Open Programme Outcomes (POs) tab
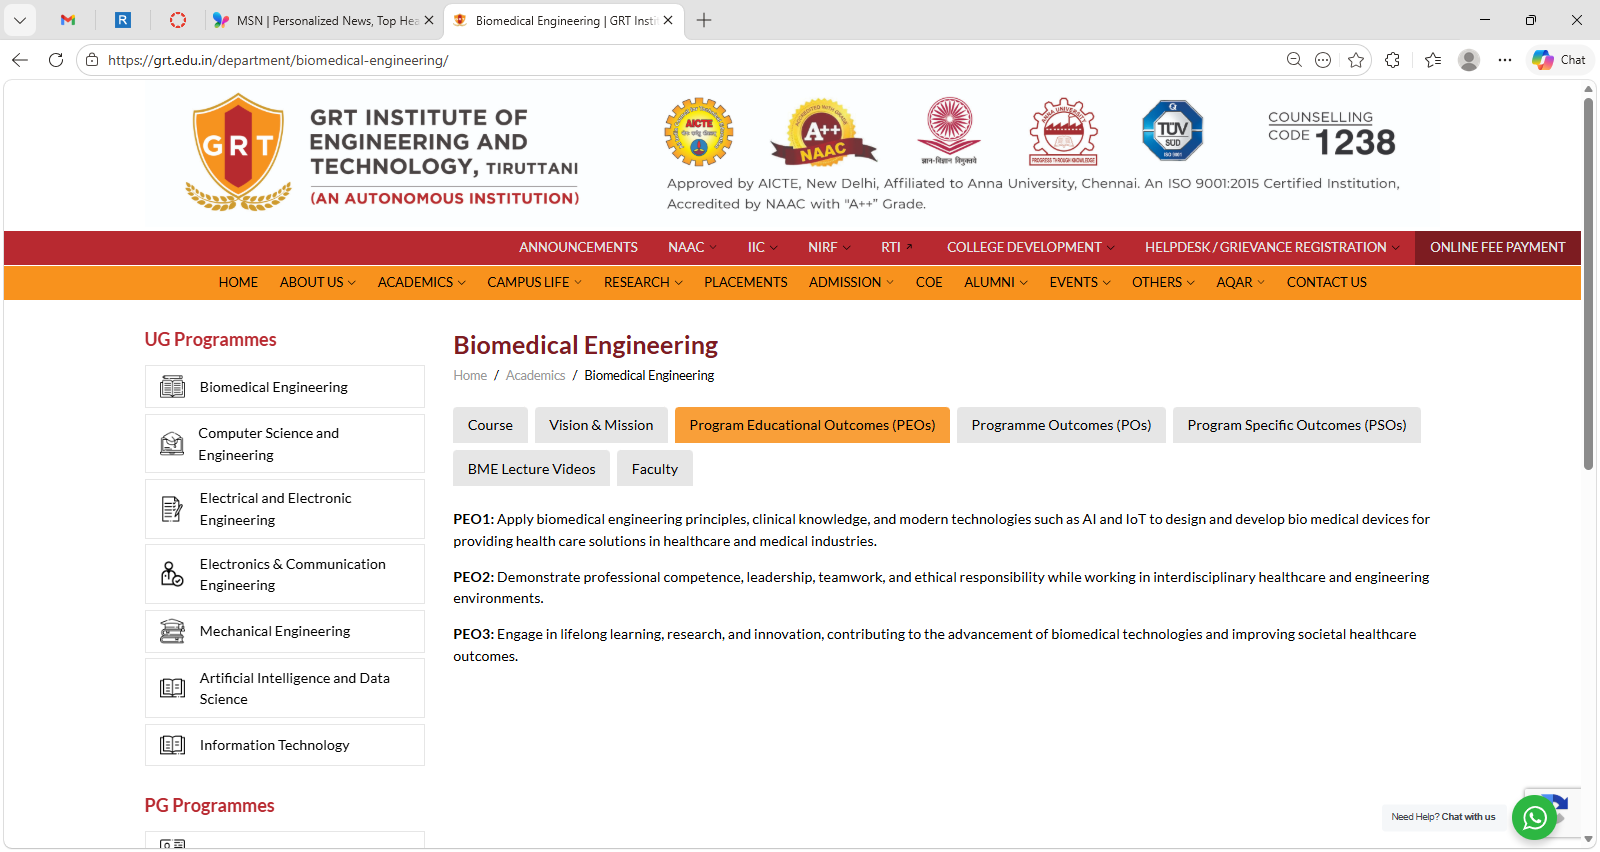This screenshot has width=1600, height=852. pos(1061,425)
